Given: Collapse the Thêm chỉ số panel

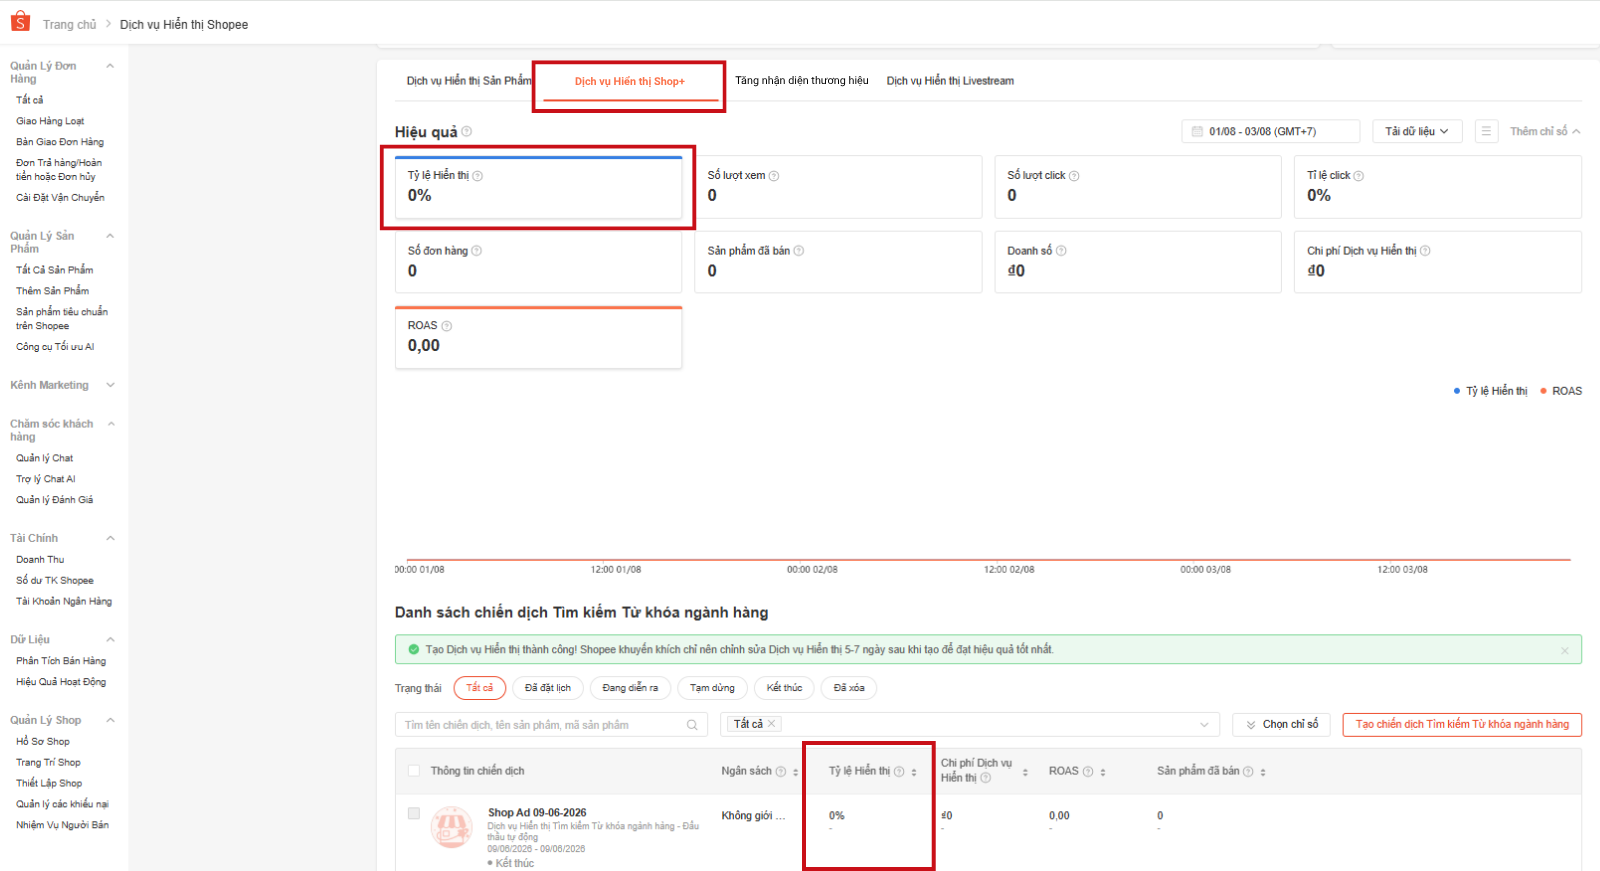Looking at the screenshot, I should (x=1545, y=131).
